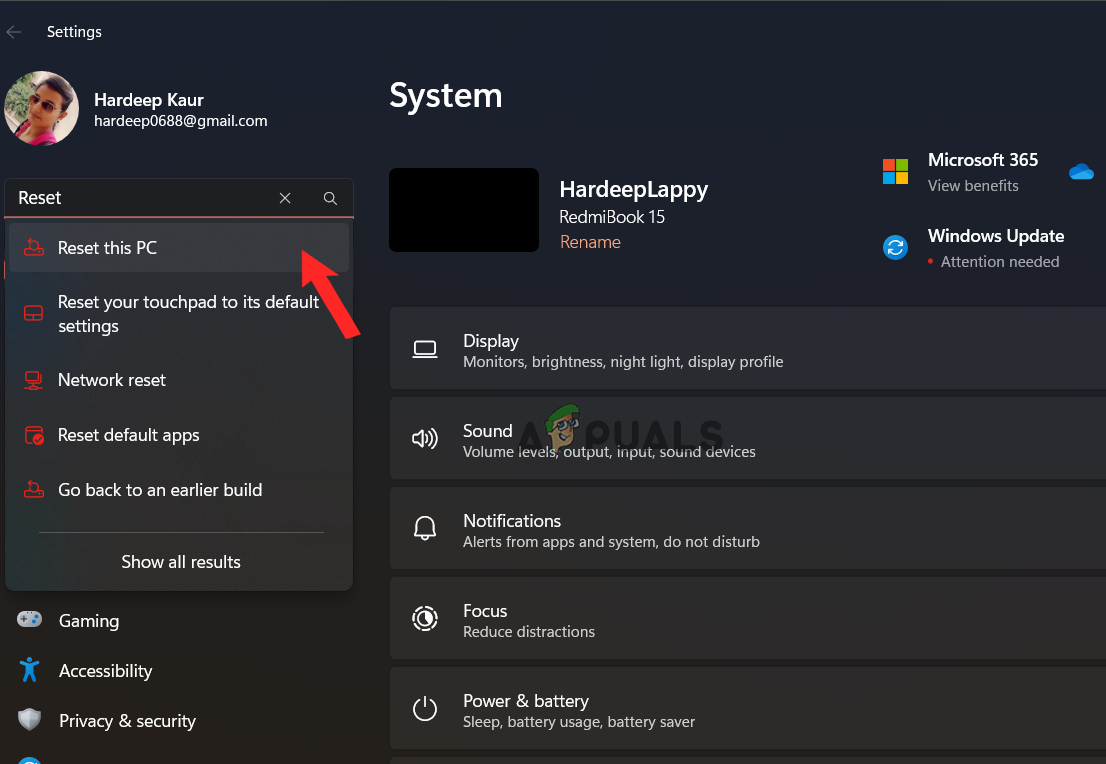Open Notifications bell icon

pos(425,529)
